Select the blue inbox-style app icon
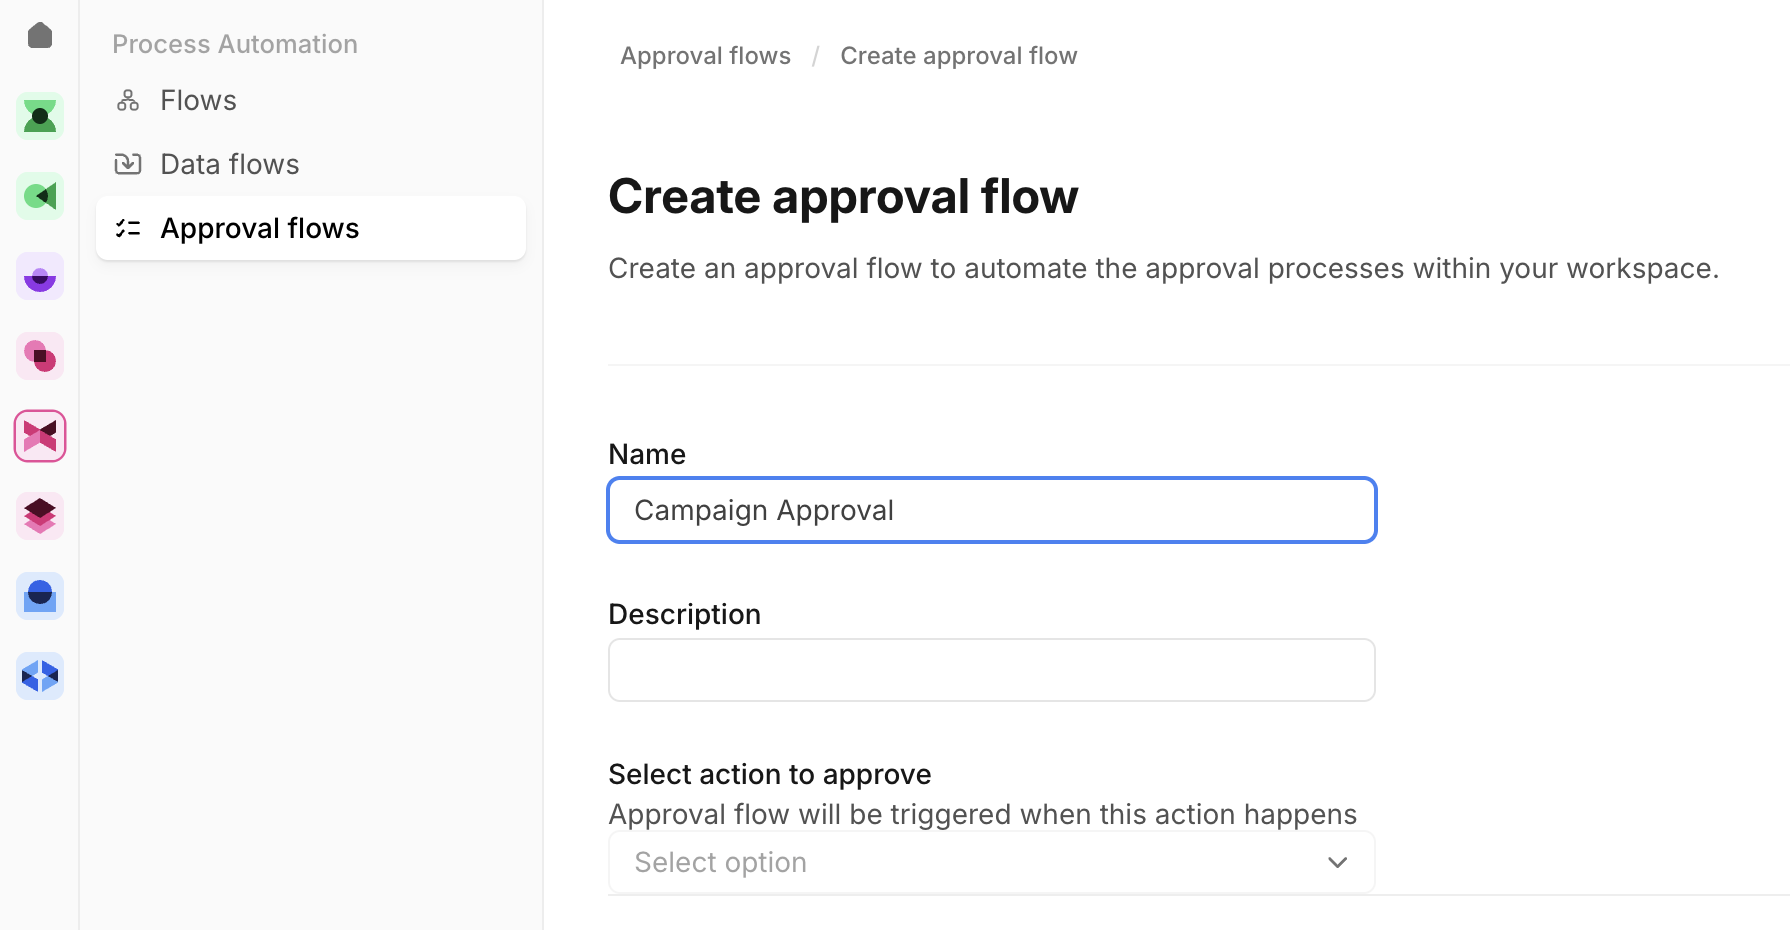Screen dimensions: 1790x930 (40, 596)
